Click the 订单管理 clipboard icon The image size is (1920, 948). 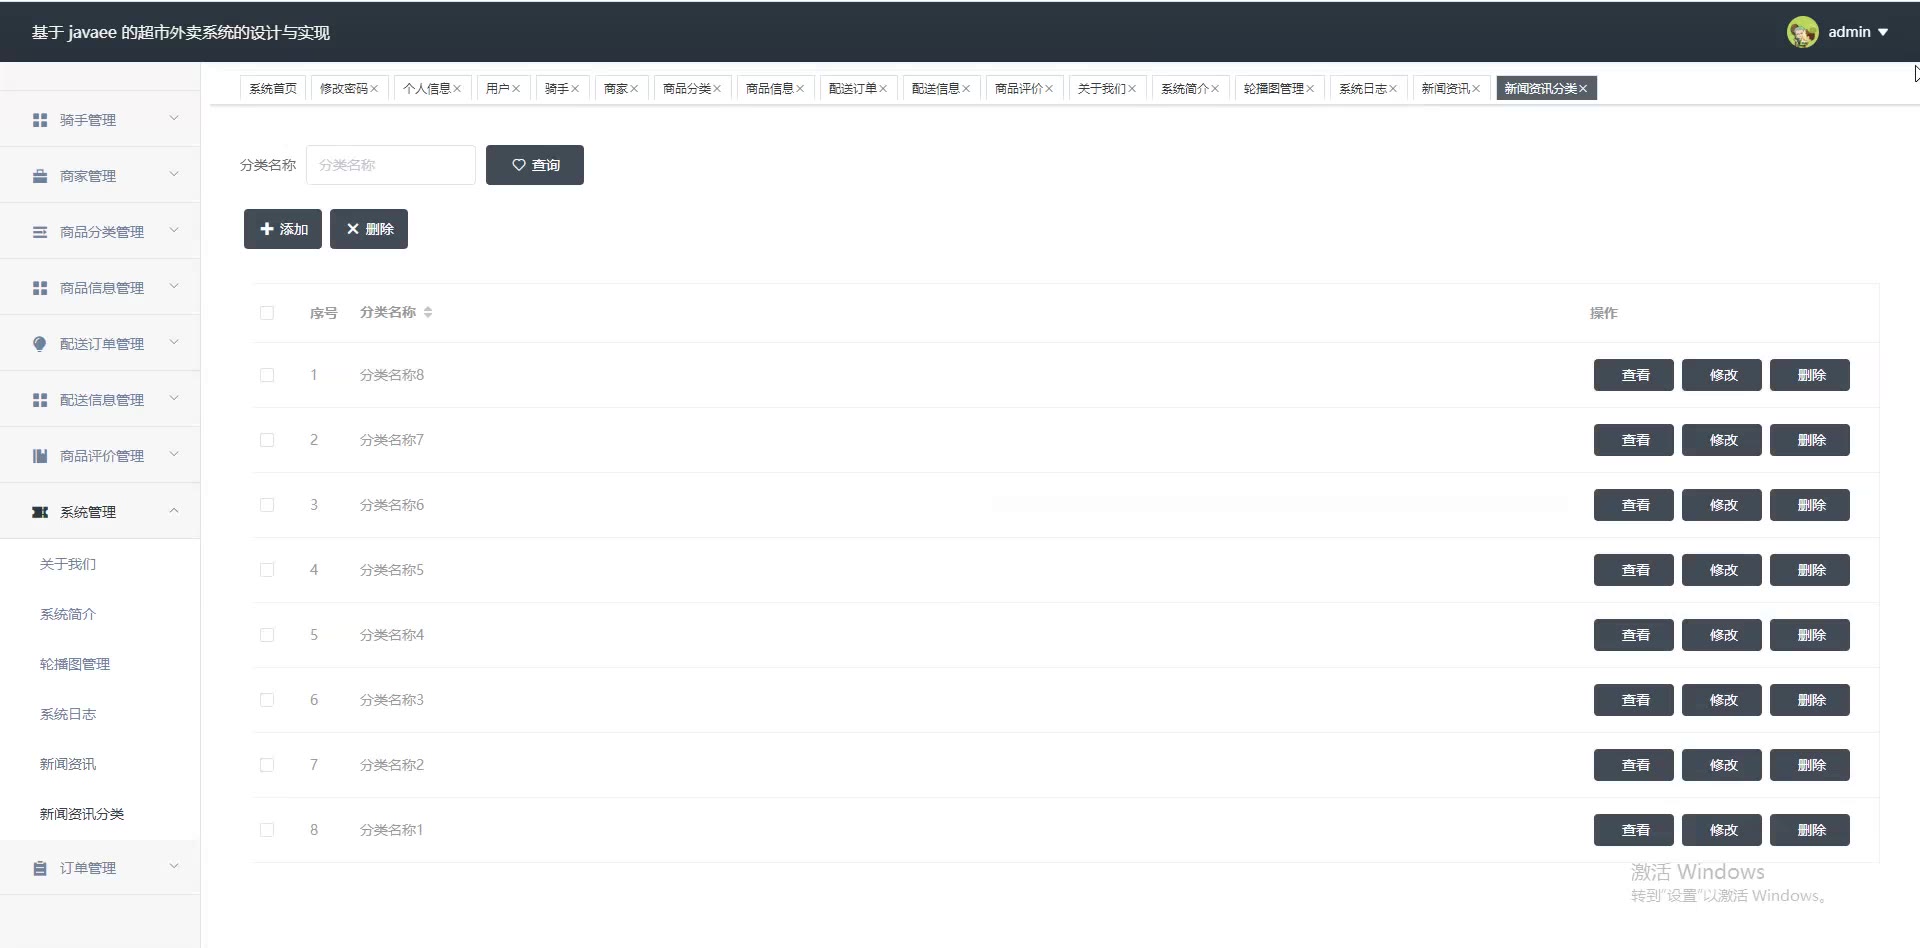click(x=40, y=868)
